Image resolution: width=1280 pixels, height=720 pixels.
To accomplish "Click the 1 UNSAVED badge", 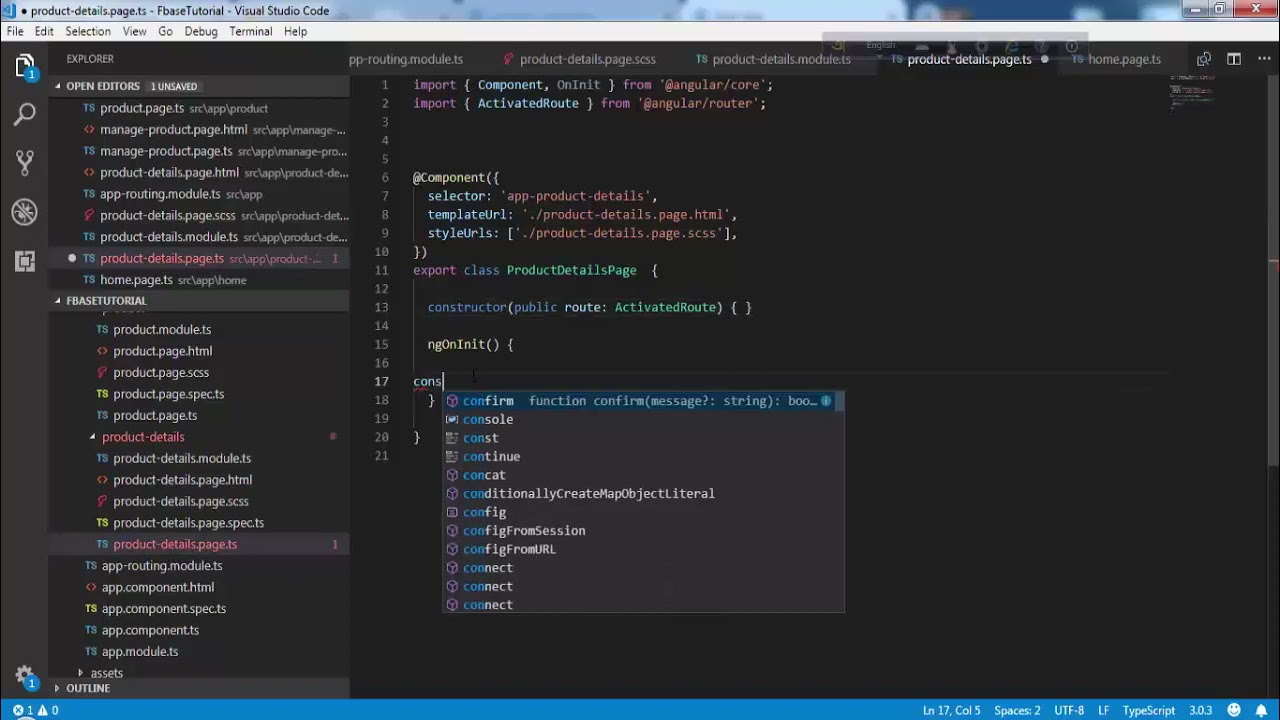I will click(174, 86).
